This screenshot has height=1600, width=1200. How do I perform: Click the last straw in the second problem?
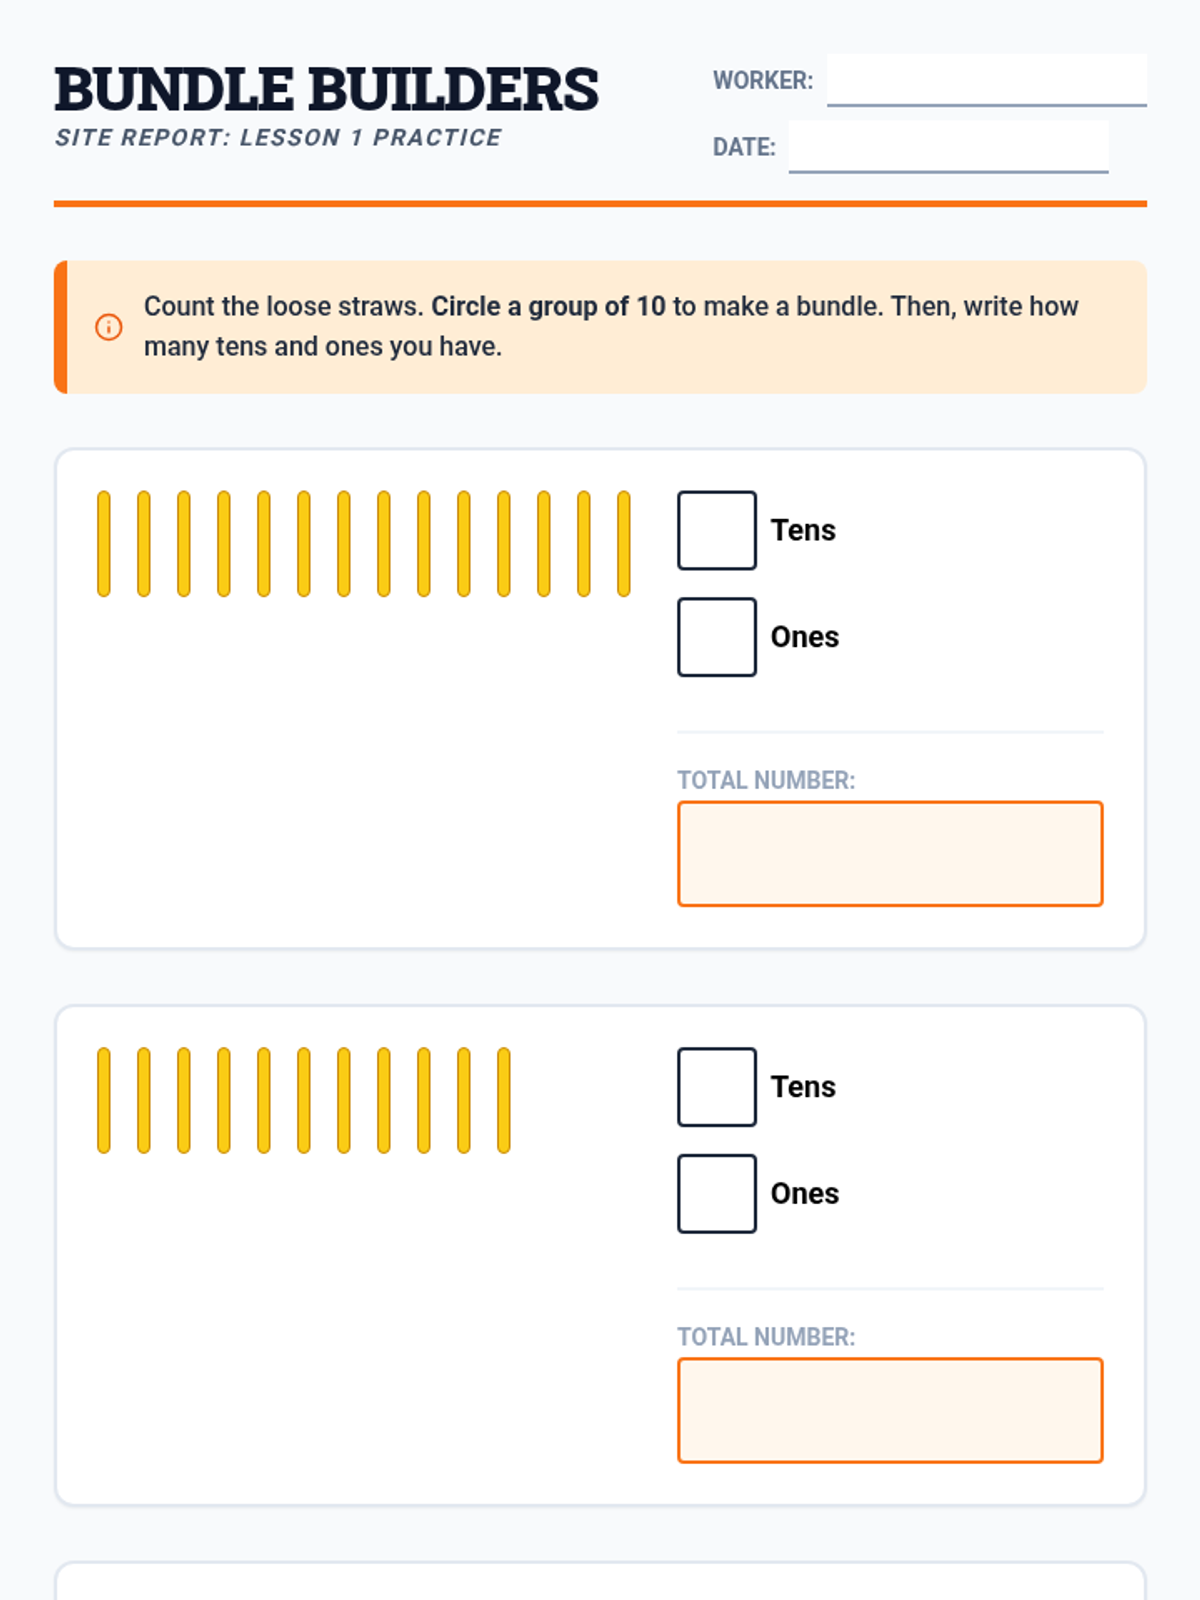[x=504, y=1101]
